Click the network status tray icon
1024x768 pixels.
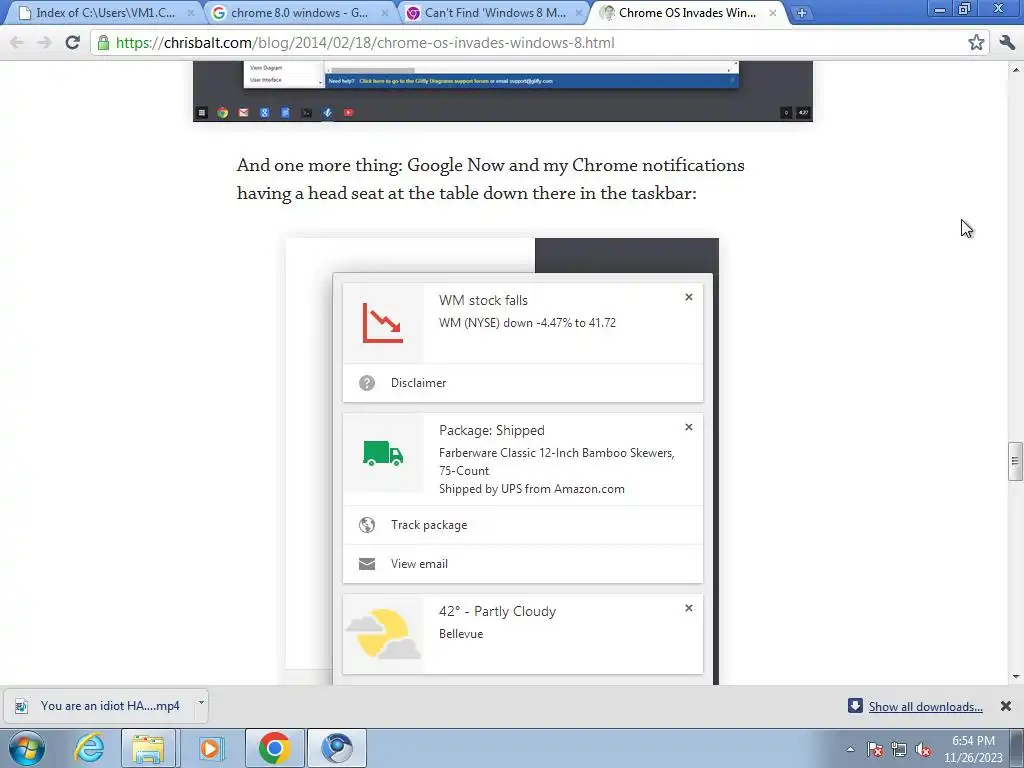tap(899, 750)
